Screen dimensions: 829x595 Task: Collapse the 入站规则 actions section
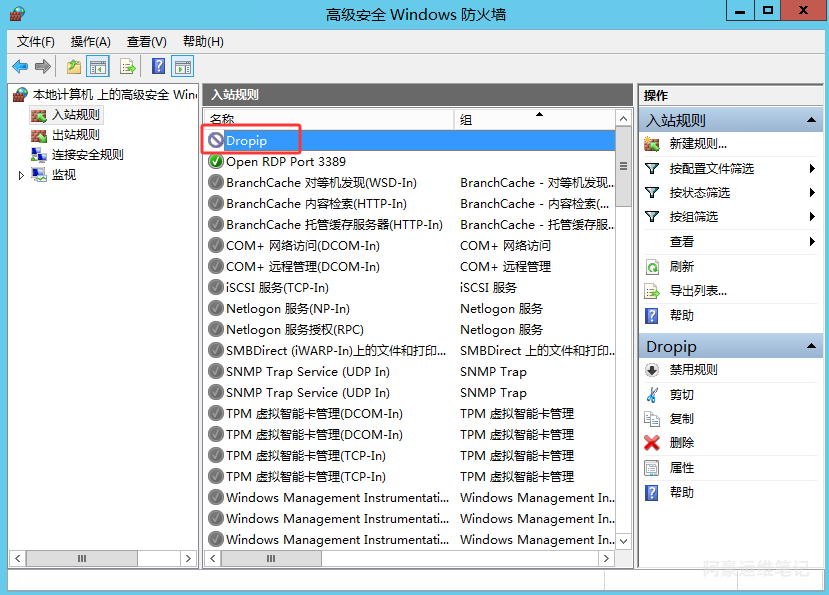click(x=811, y=120)
